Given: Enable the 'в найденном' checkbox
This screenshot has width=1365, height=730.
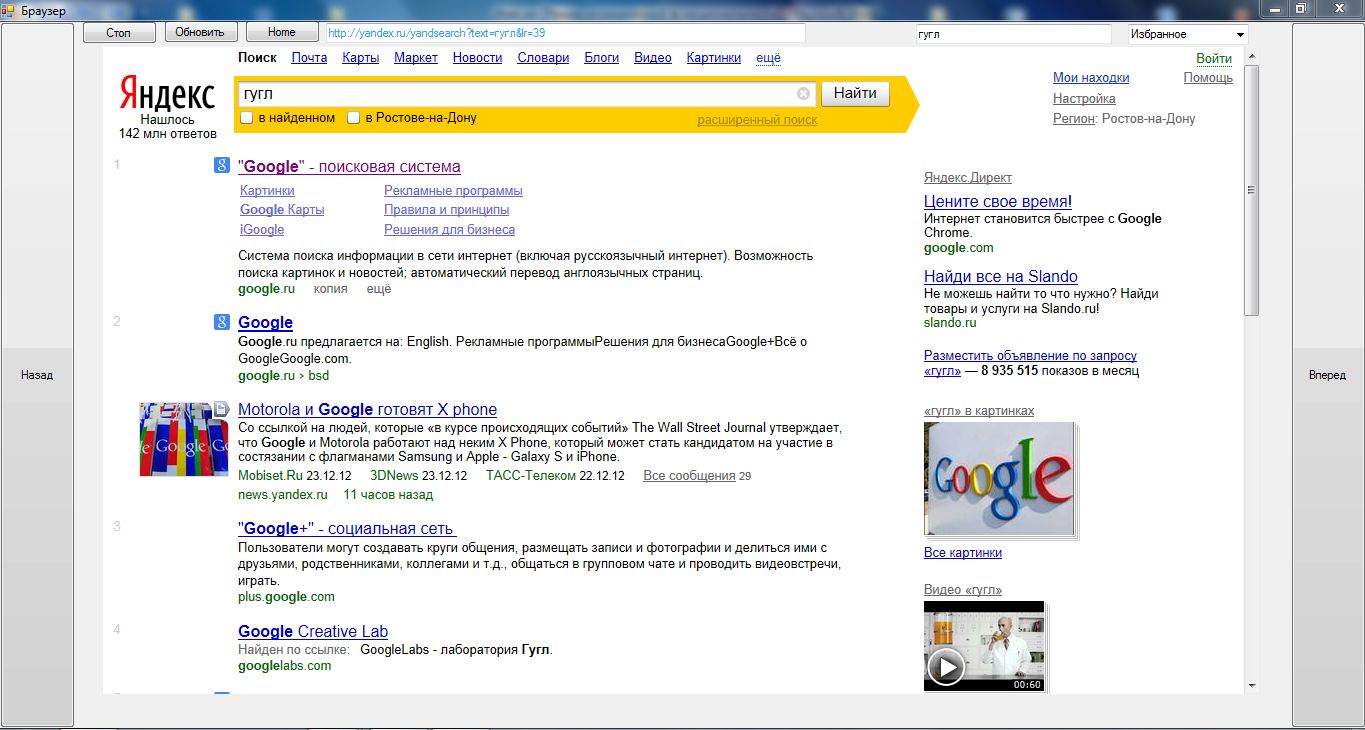Looking at the screenshot, I should click(x=246, y=118).
